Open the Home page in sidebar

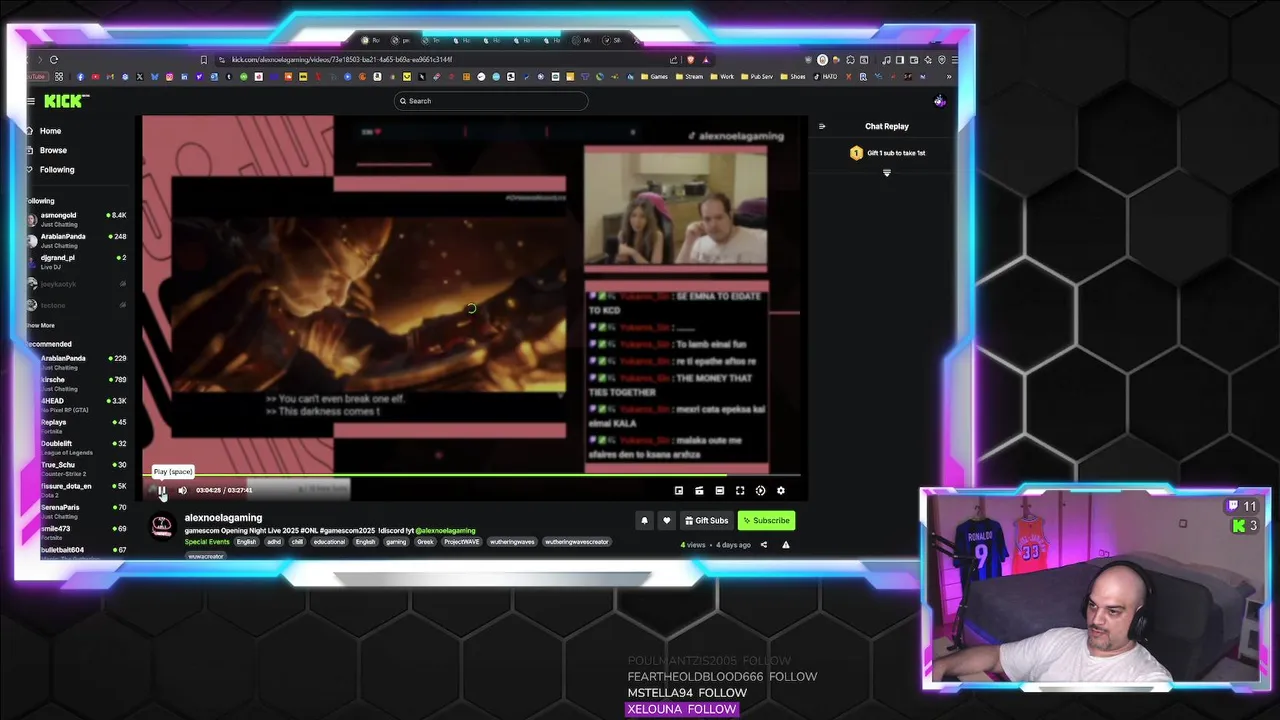50,131
